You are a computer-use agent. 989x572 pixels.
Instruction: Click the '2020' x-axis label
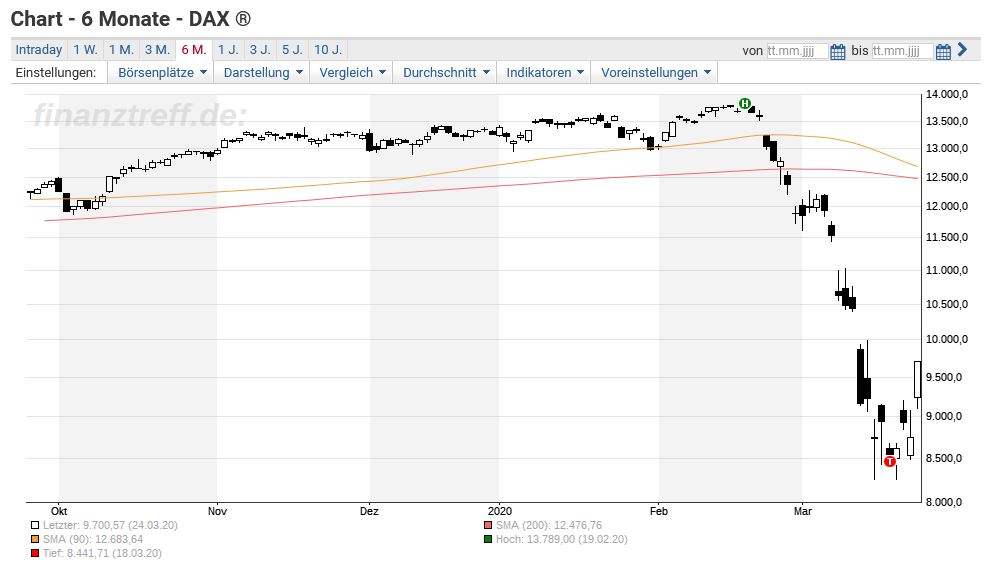500,511
